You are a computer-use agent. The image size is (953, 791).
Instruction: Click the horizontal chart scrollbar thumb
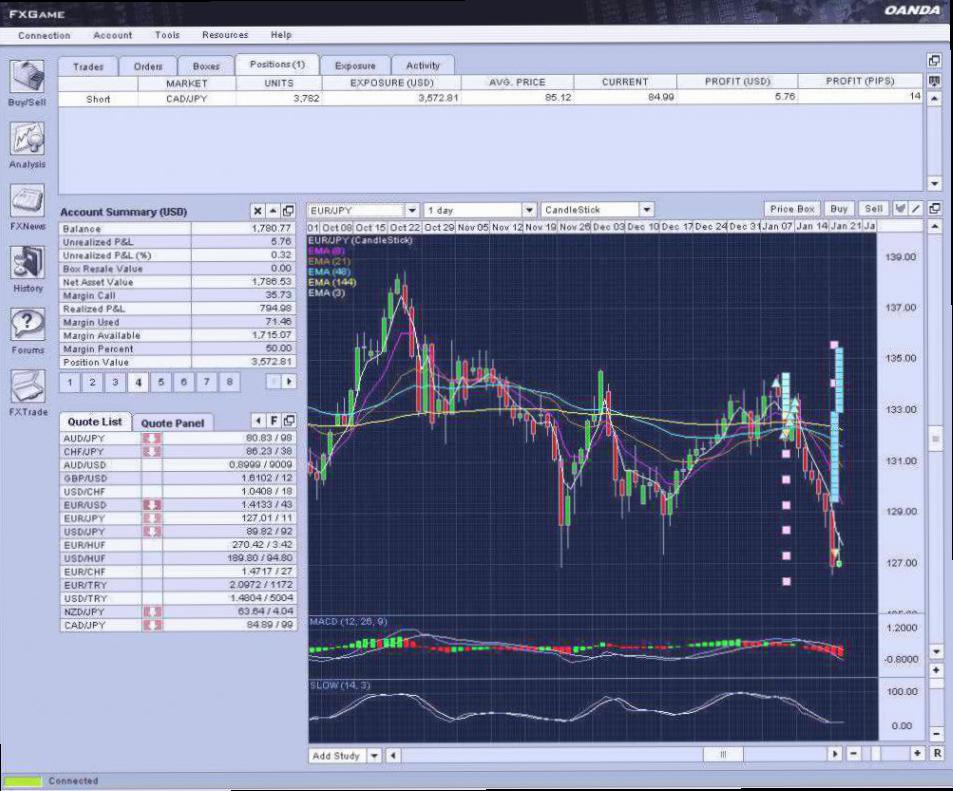[x=723, y=755]
